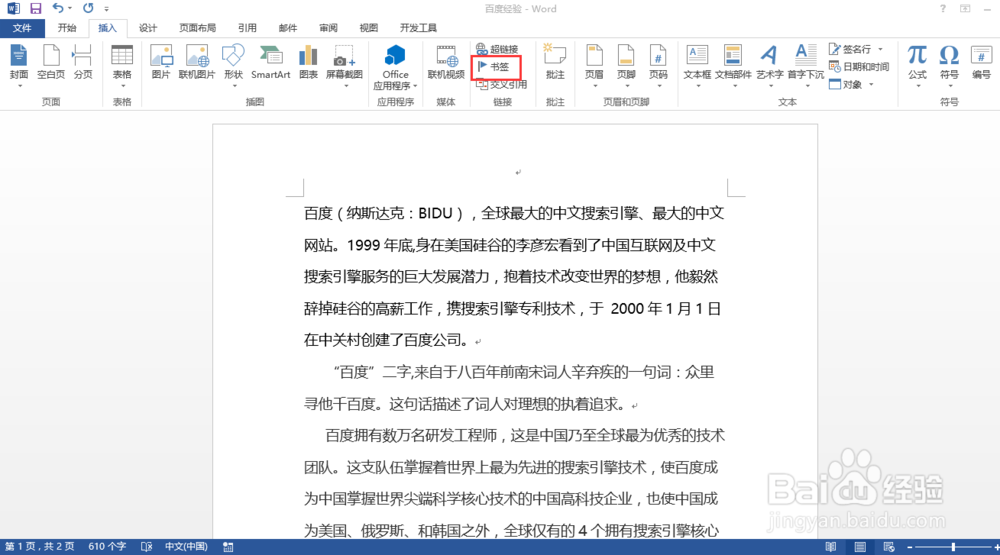Image resolution: width=1000 pixels, height=555 pixels.
Task: Expand the signature line dropdown arrow
Action: pyautogui.click(x=881, y=49)
